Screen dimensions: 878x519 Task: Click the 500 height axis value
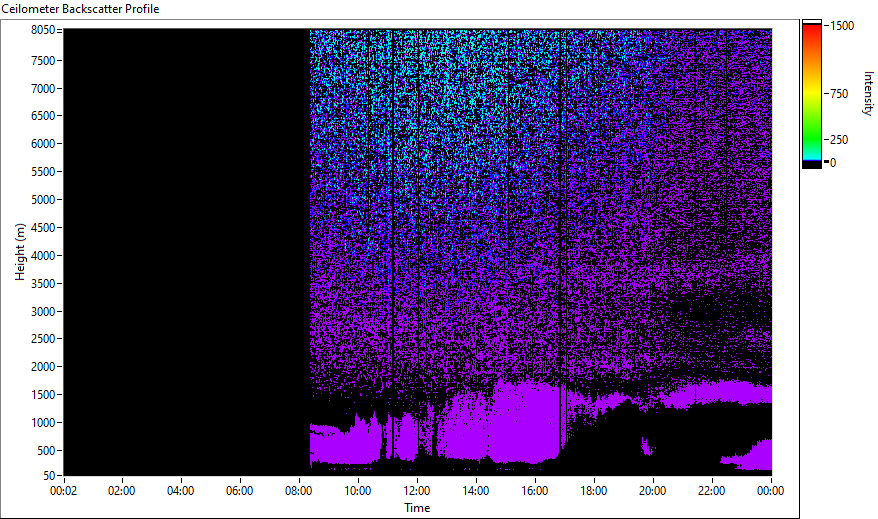coord(46,451)
